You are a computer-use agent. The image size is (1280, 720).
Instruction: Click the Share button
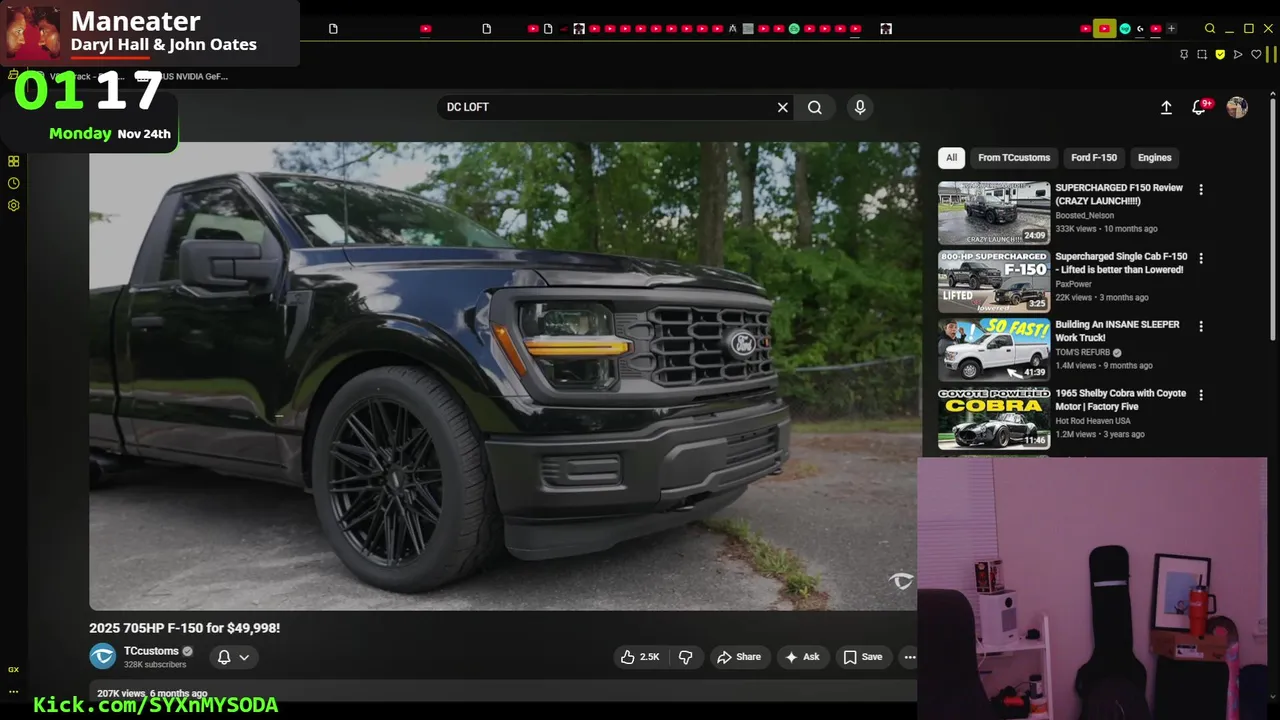point(739,657)
